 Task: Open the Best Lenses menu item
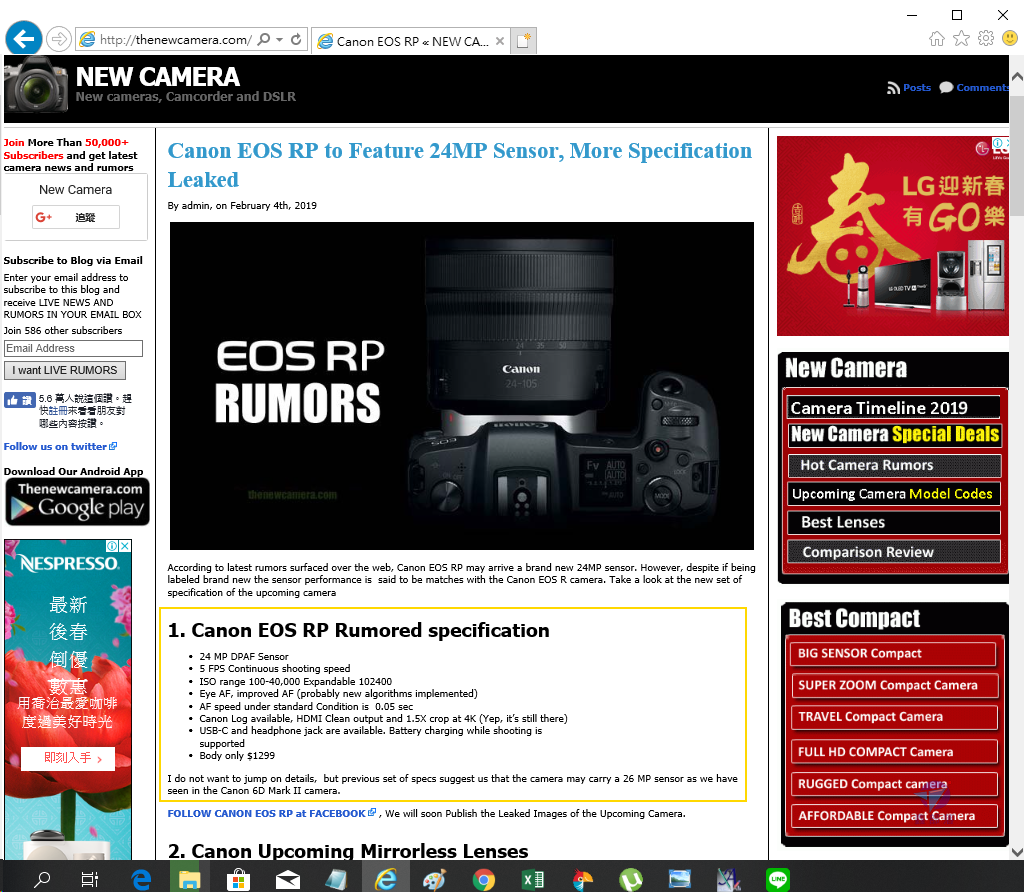tap(893, 522)
